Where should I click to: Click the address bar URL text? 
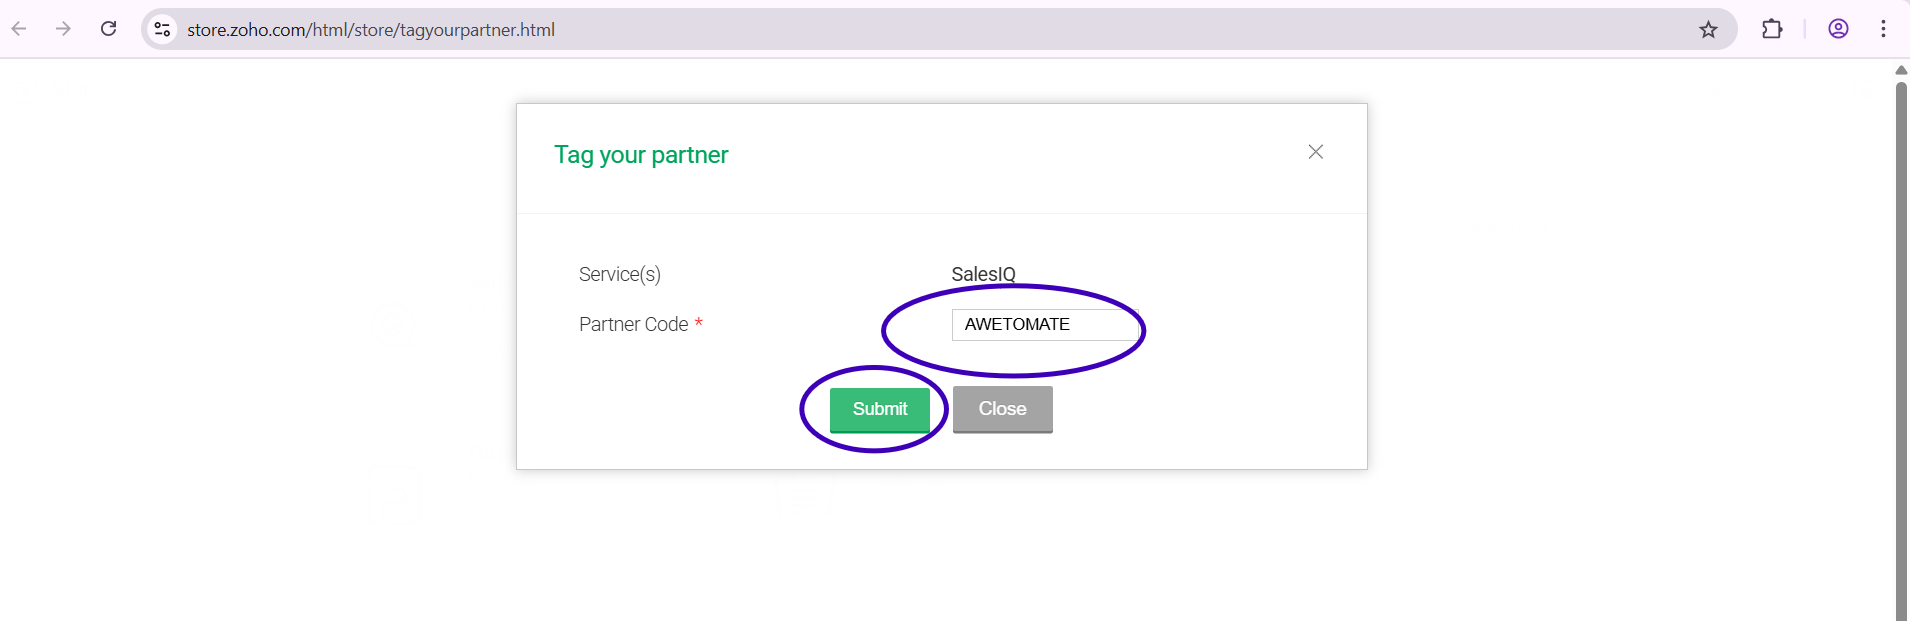pos(371,30)
